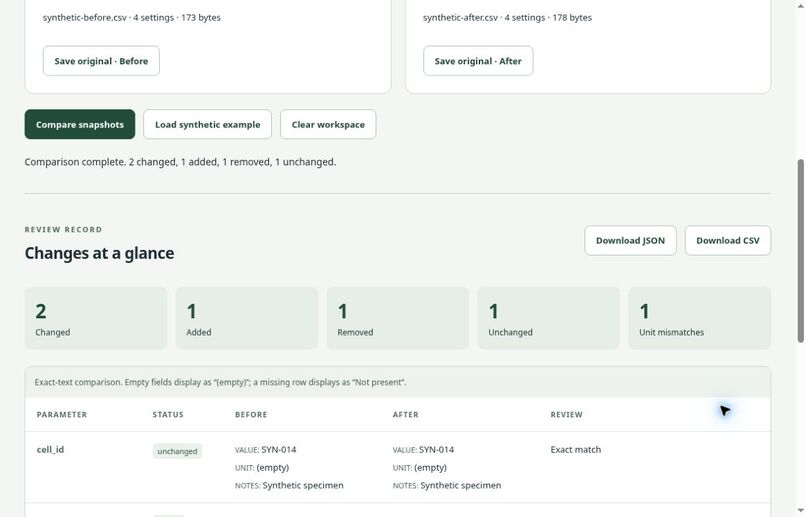
Task: Download the CSV review record
Action: click(728, 240)
